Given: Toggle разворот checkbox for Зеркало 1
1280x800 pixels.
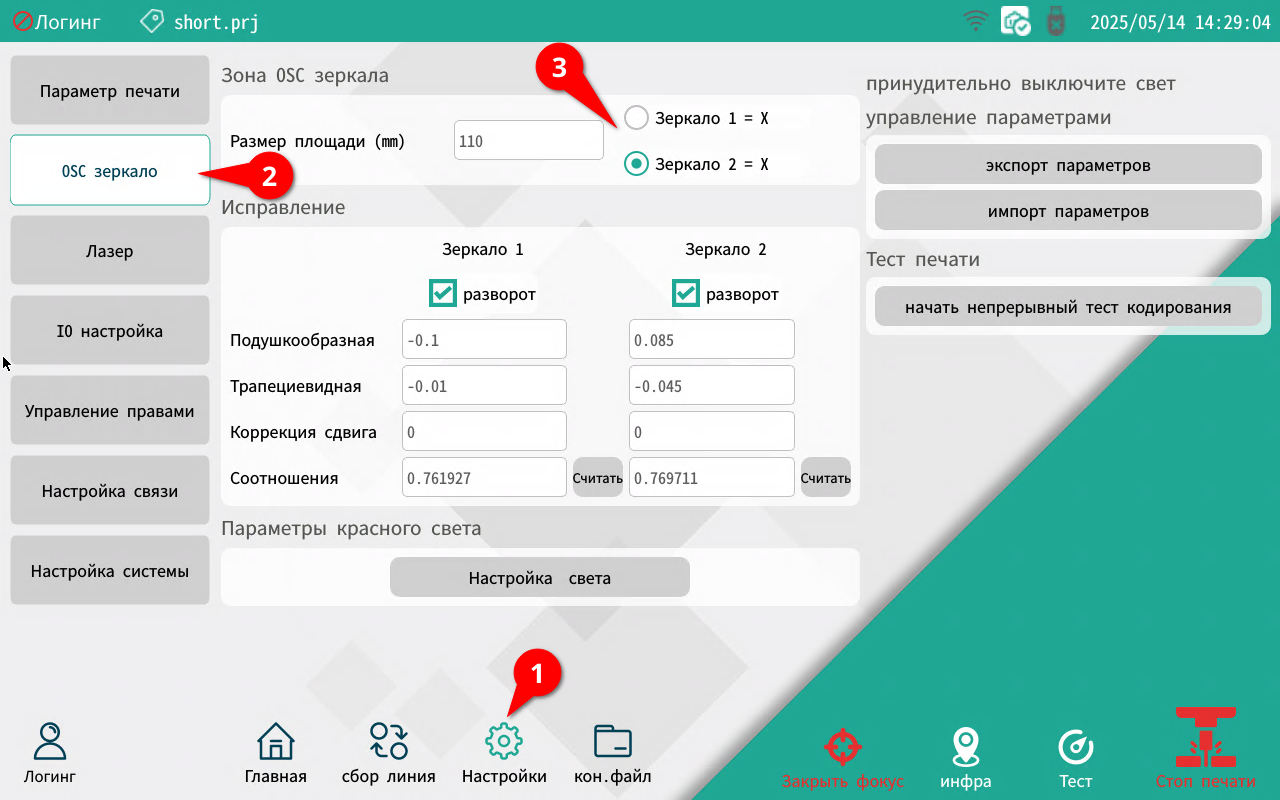Looking at the screenshot, I should (443, 294).
